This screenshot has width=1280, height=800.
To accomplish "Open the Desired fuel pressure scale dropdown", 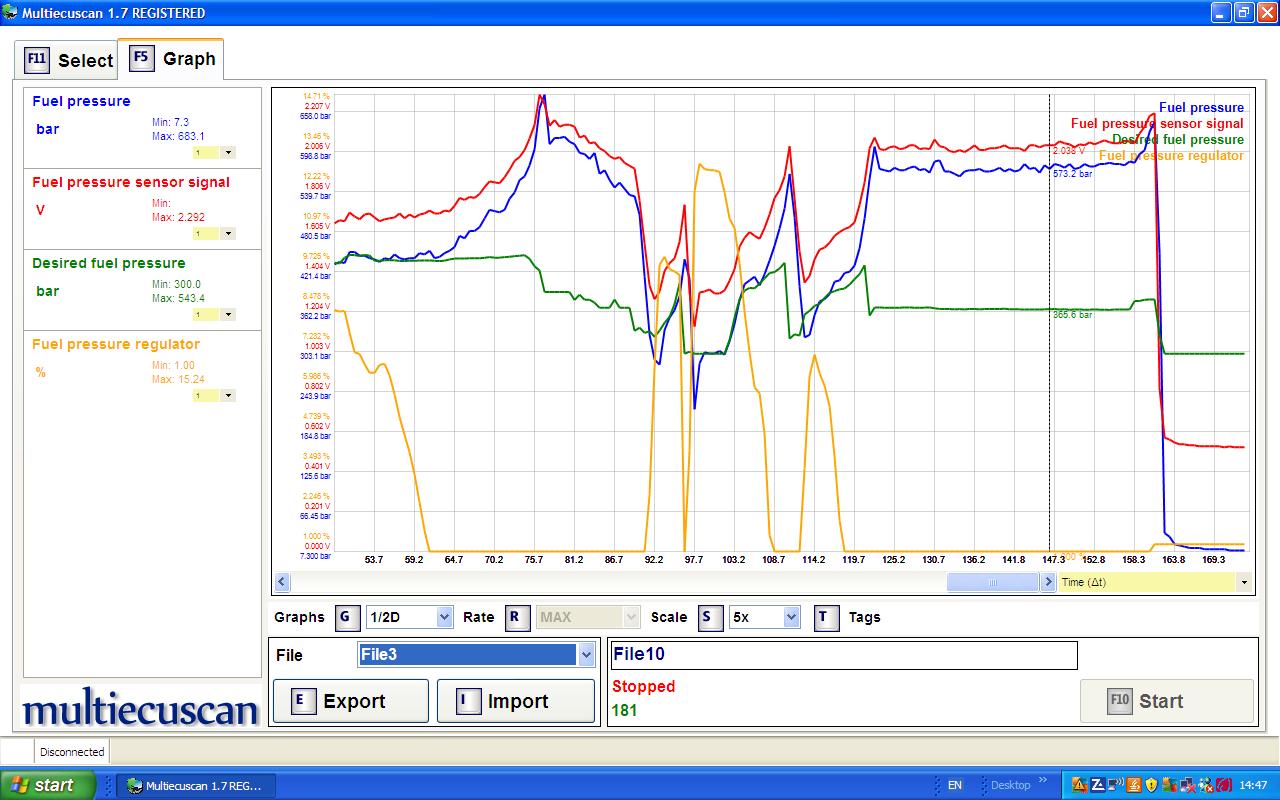I will point(228,315).
